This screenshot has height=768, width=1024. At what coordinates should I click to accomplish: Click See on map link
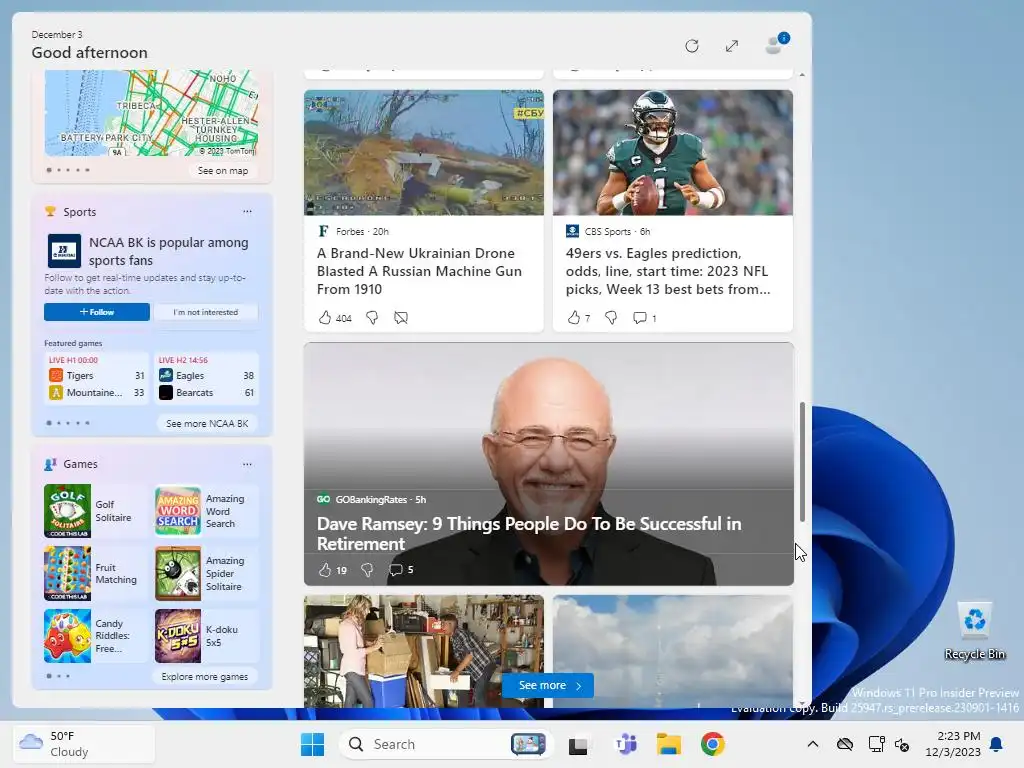[223, 170]
